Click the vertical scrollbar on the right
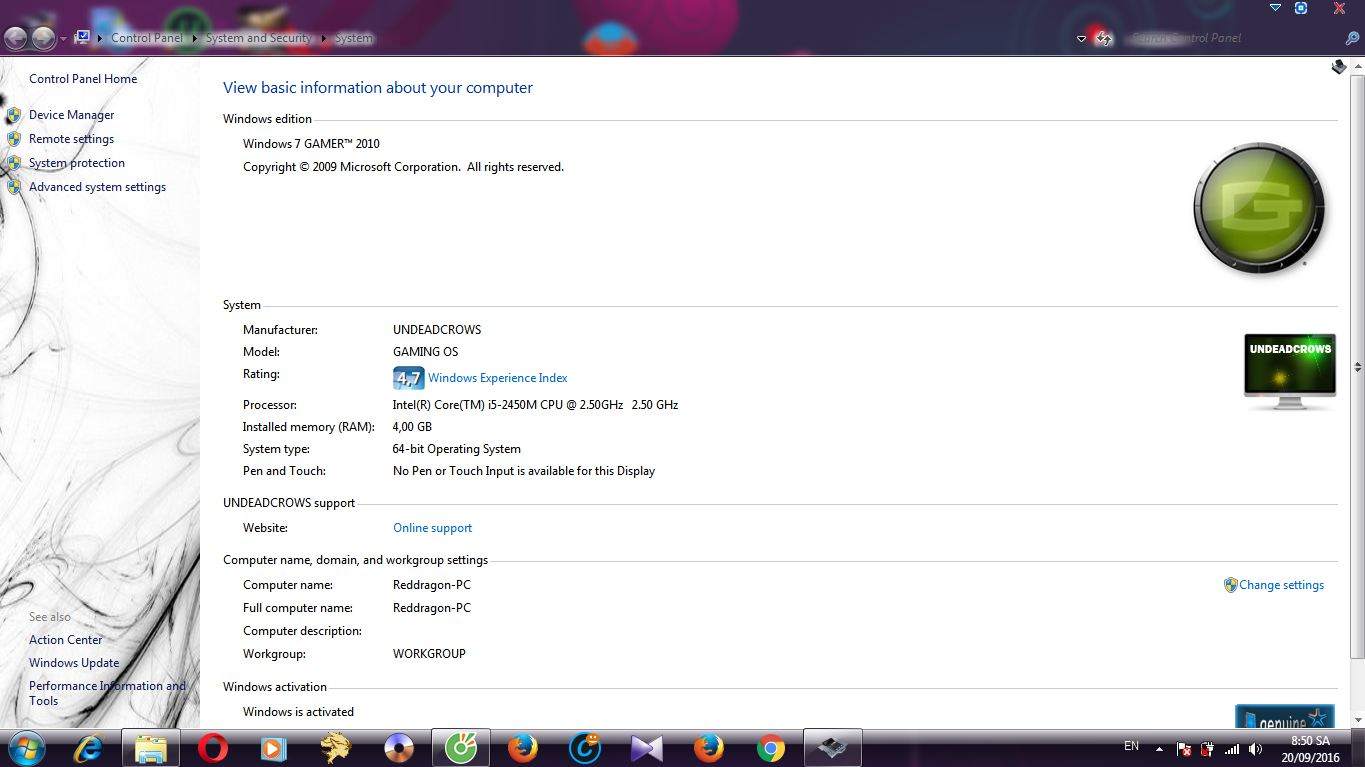The width and height of the screenshot is (1365, 767). coord(1357,367)
